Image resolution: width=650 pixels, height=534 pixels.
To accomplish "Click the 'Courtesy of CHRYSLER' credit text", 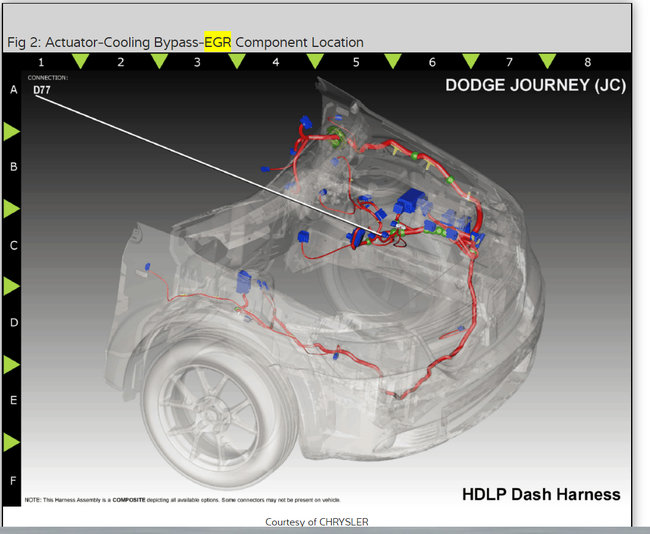I will click(x=317, y=522).
